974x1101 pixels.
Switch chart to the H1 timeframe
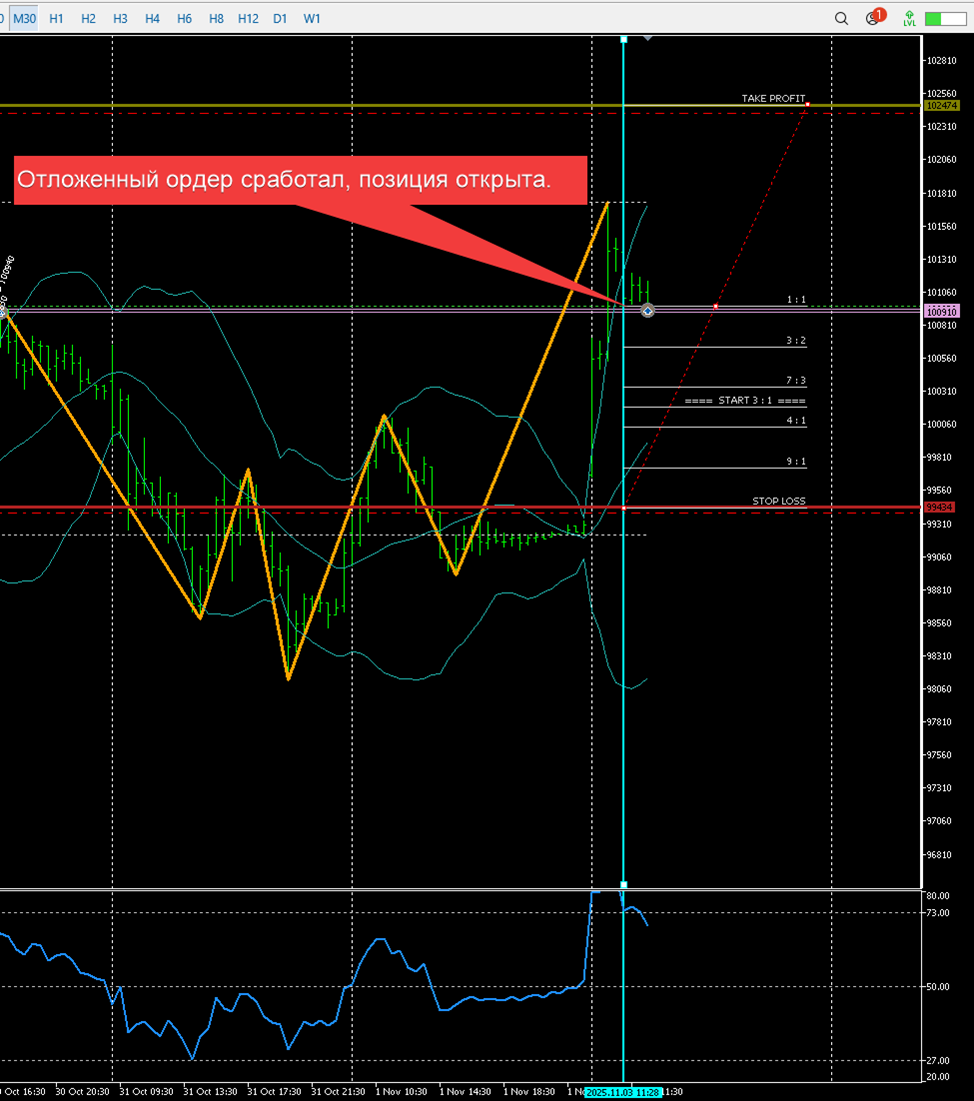[x=56, y=18]
